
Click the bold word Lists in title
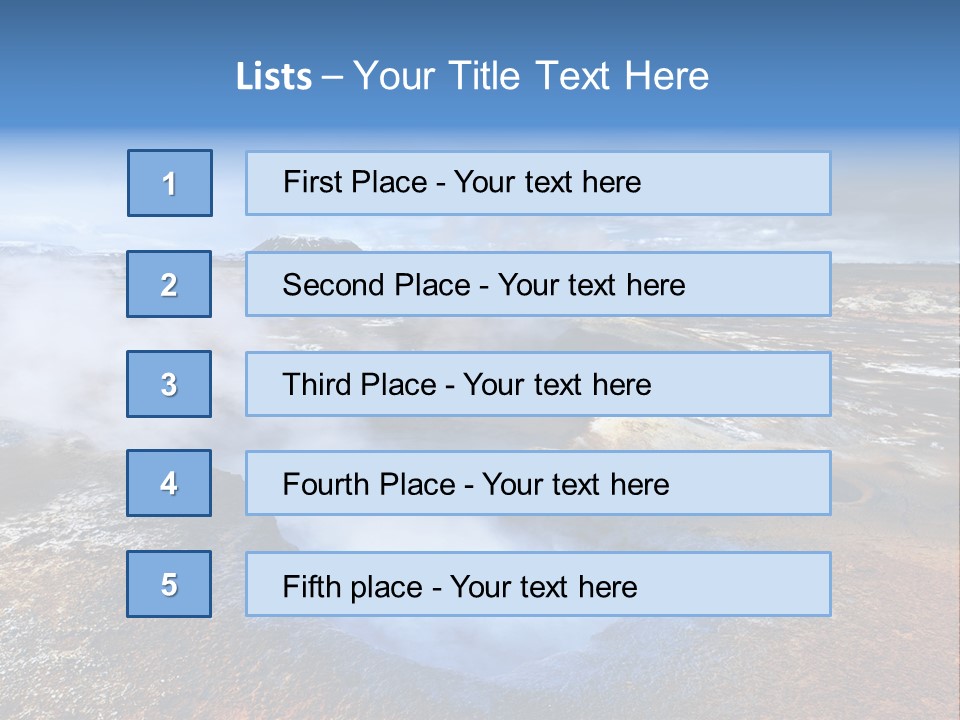pyautogui.click(x=273, y=77)
